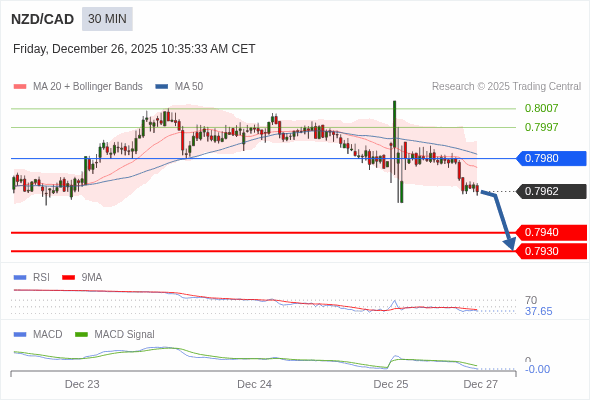The image size is (590, 400).
Task: Click the Dec 23 date axis label
Action: [x=82, y=385]
